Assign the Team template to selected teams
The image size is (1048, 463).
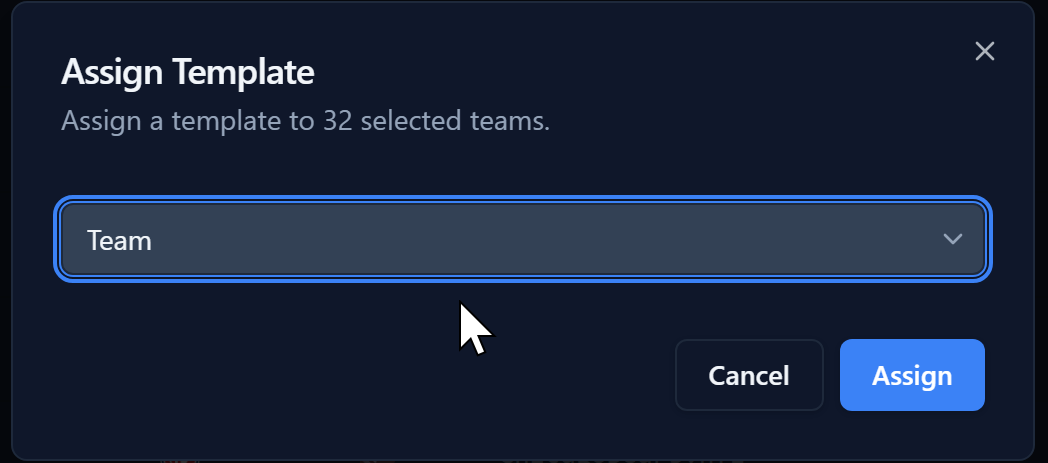[912, 375]
